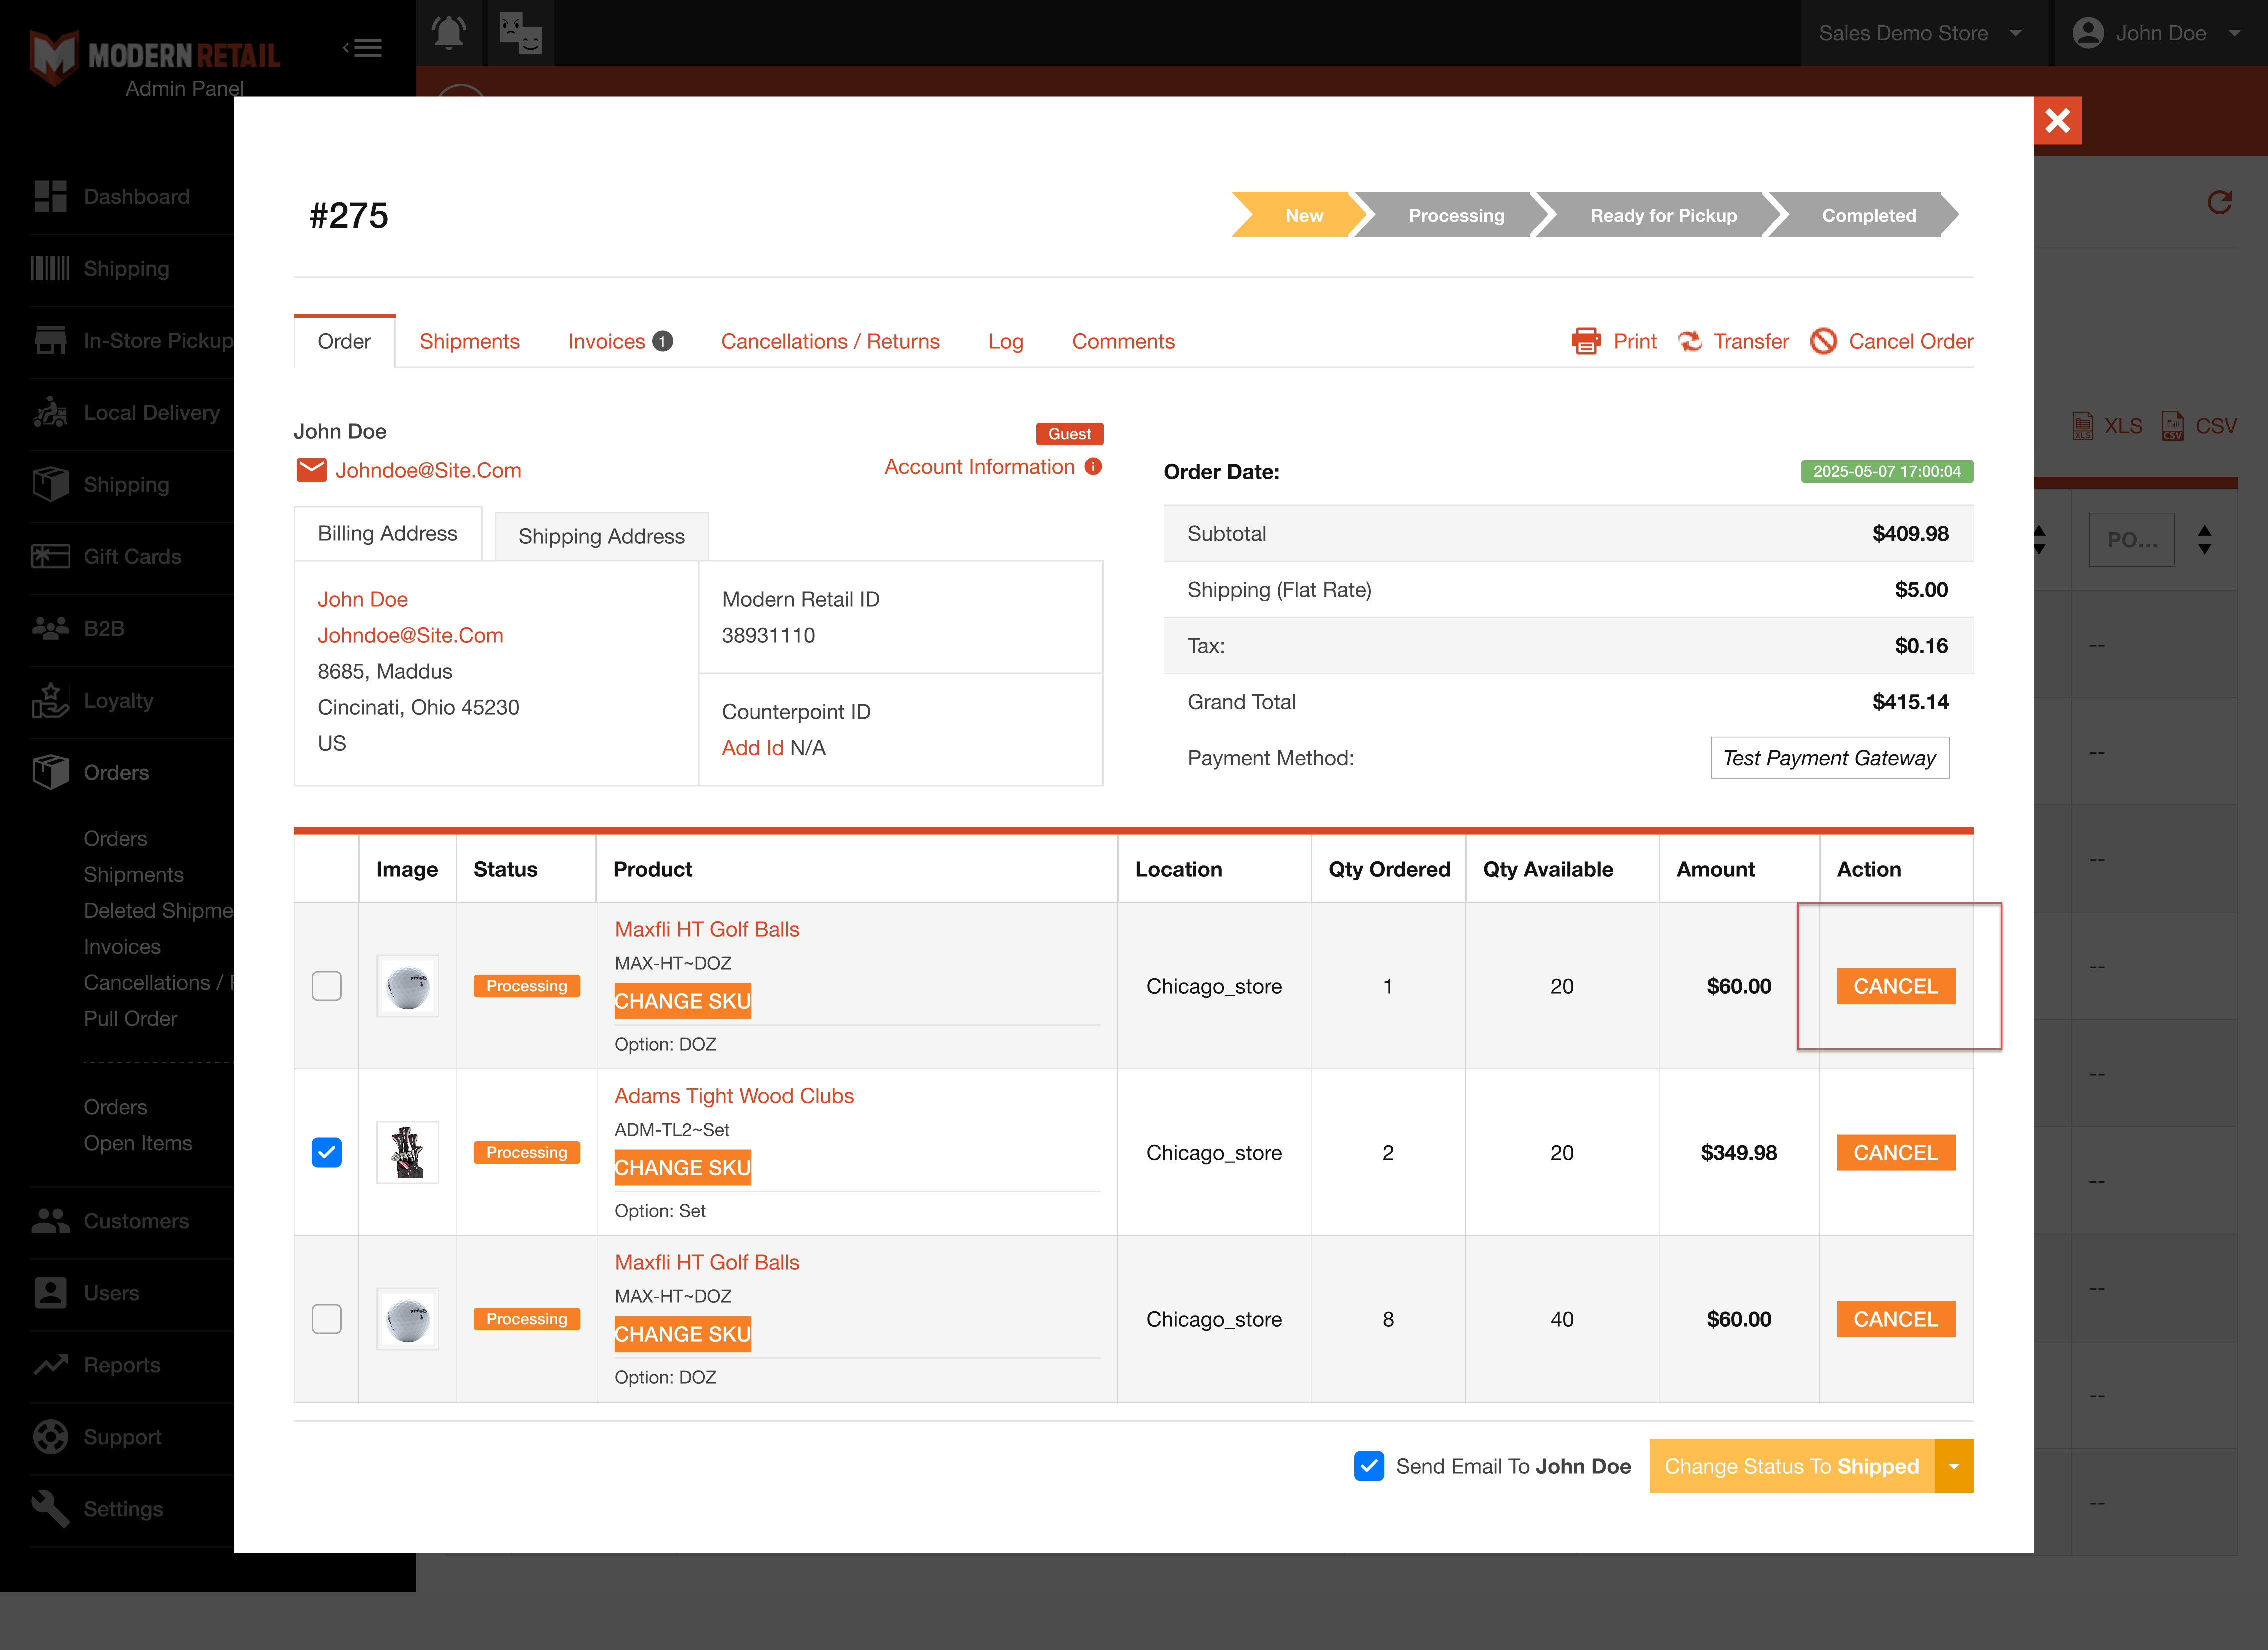2268x1650 pixels.
Task: Open B2B in sidebar
Action: click(79, 629)
